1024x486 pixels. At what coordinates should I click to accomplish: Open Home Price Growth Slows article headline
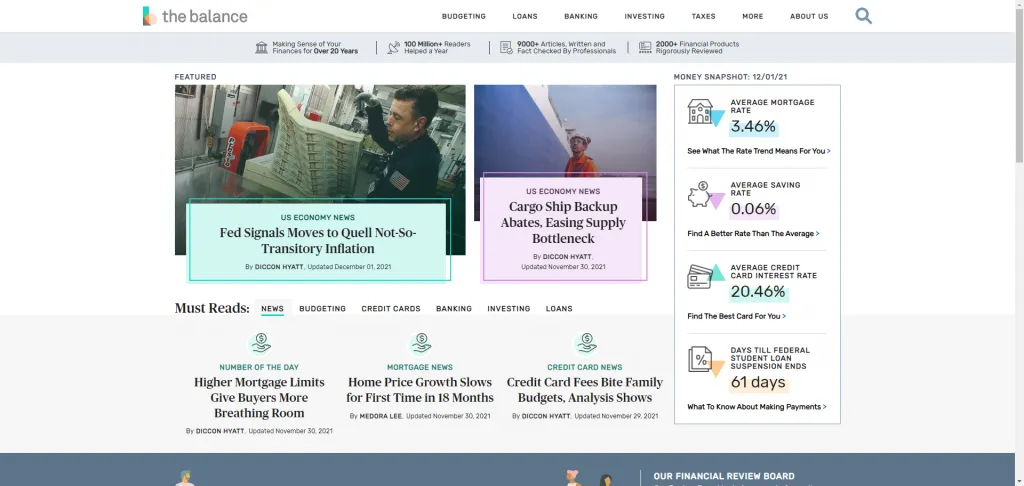(x=420, y=390)
